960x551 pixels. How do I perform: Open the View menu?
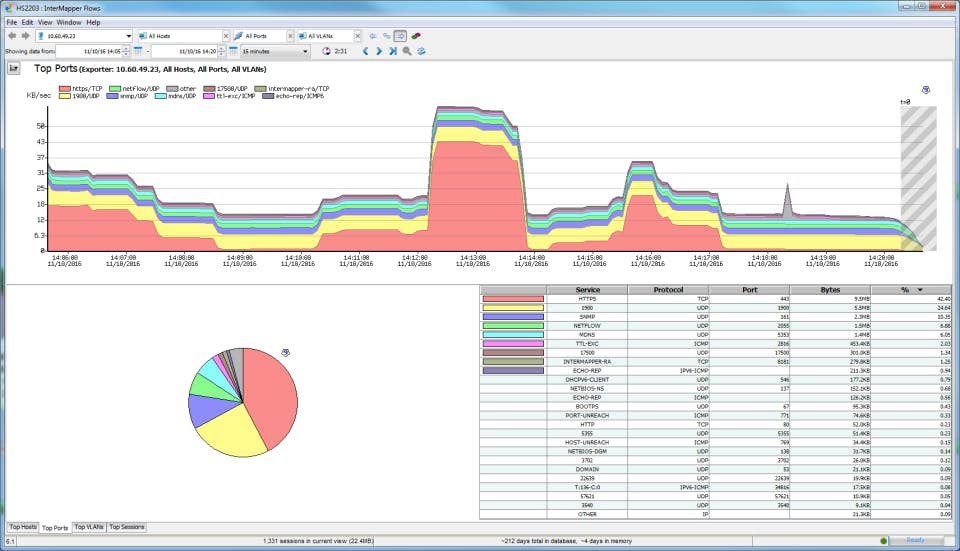pos(45,22)
